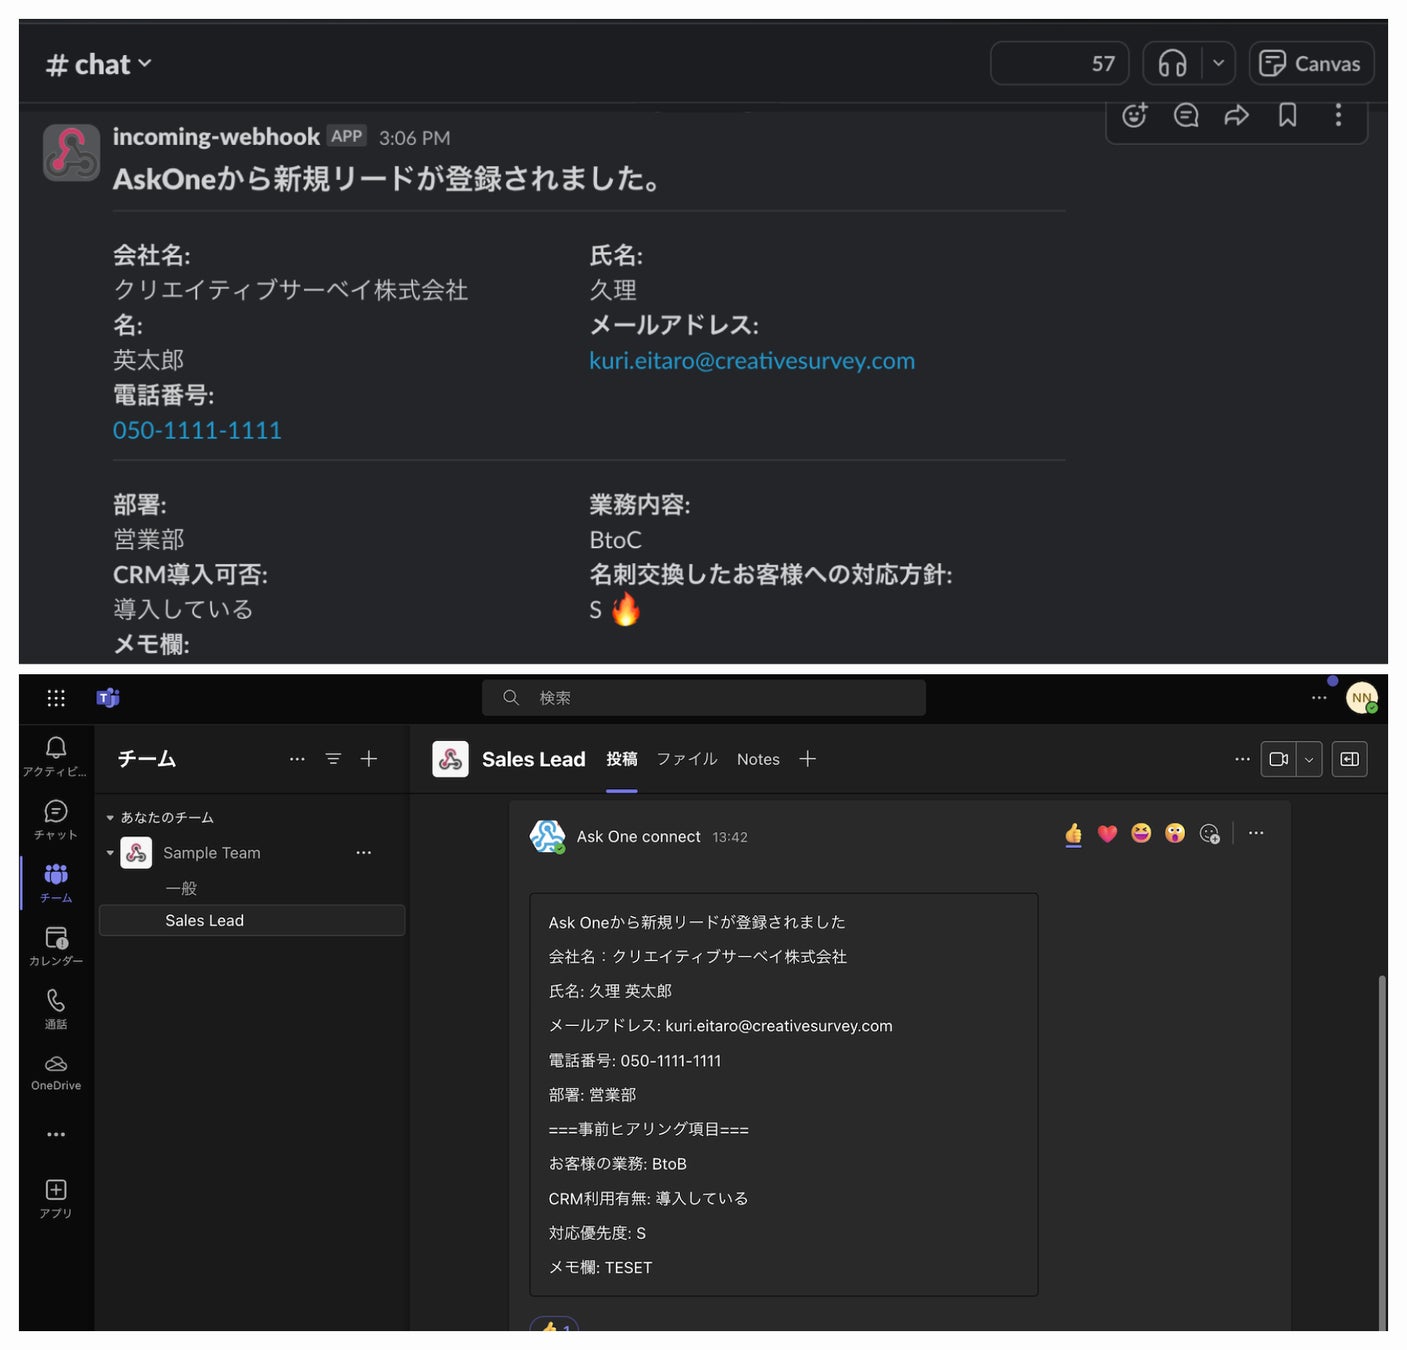Go to チャット in the Teams sidebar
Image resolution: width=1407 pixels, height=1350 pixels.
[56, 820]
